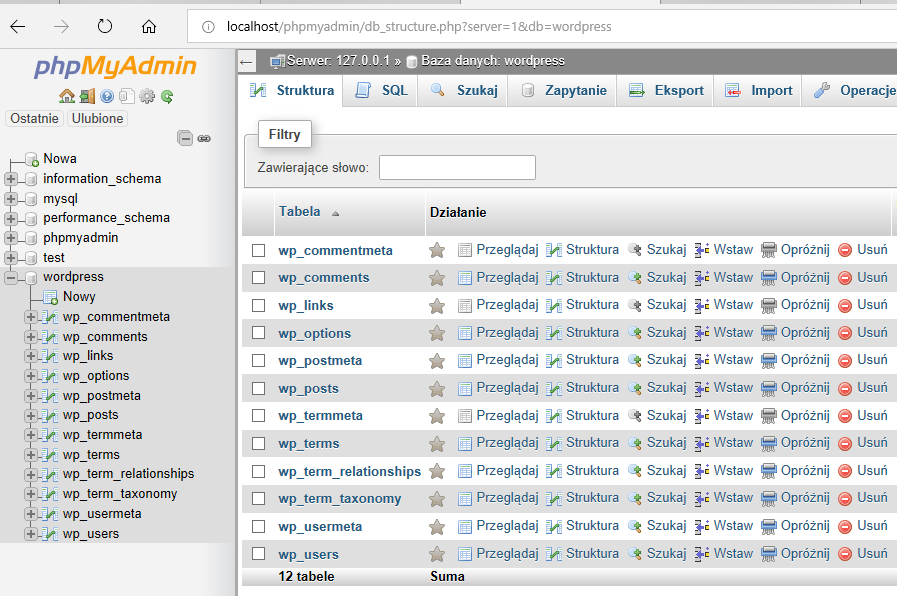Click the favorite star for wp_termmeta

point(437,416)
